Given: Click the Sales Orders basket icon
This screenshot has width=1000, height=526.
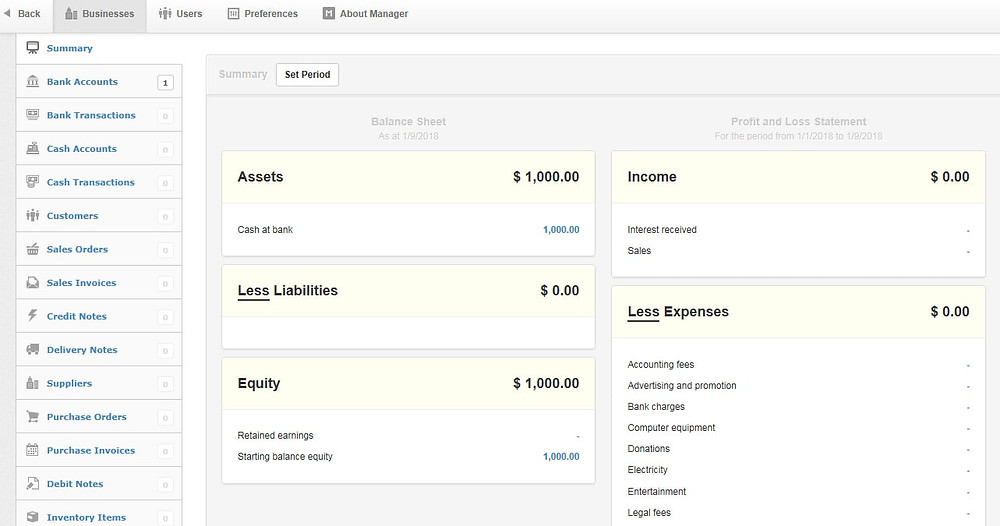Looking at the screenshot, I should tap(33, 249).
